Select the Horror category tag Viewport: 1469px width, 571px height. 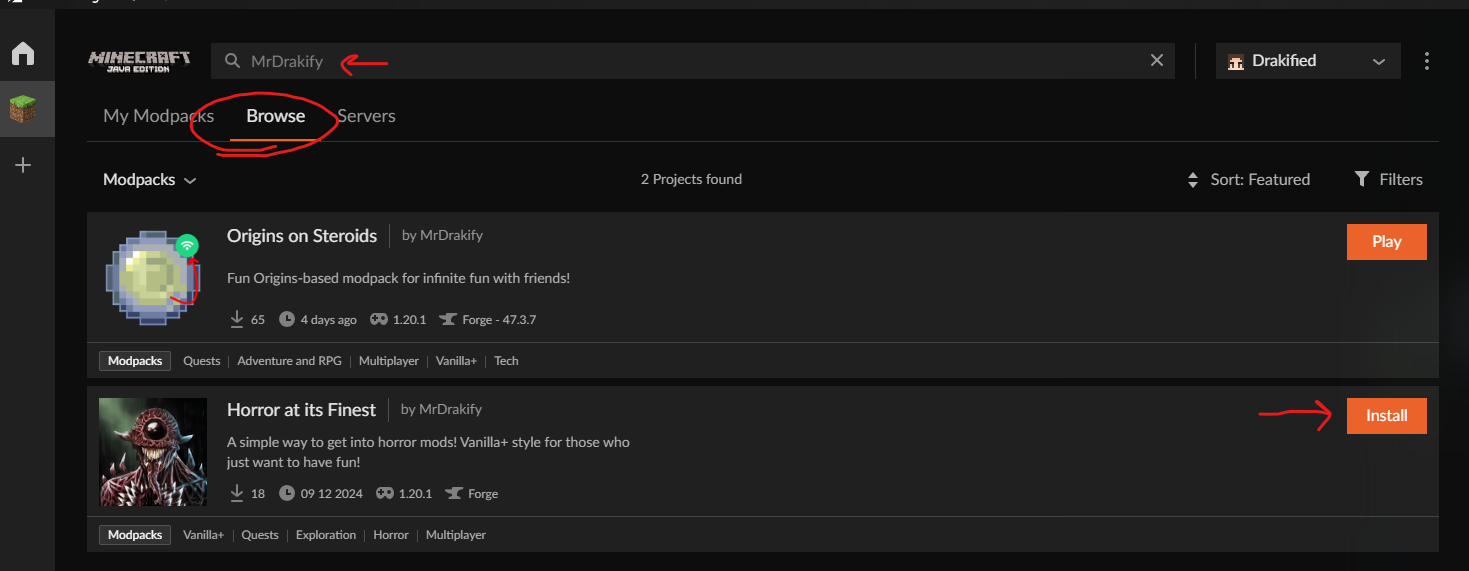(x=390, y=535)
